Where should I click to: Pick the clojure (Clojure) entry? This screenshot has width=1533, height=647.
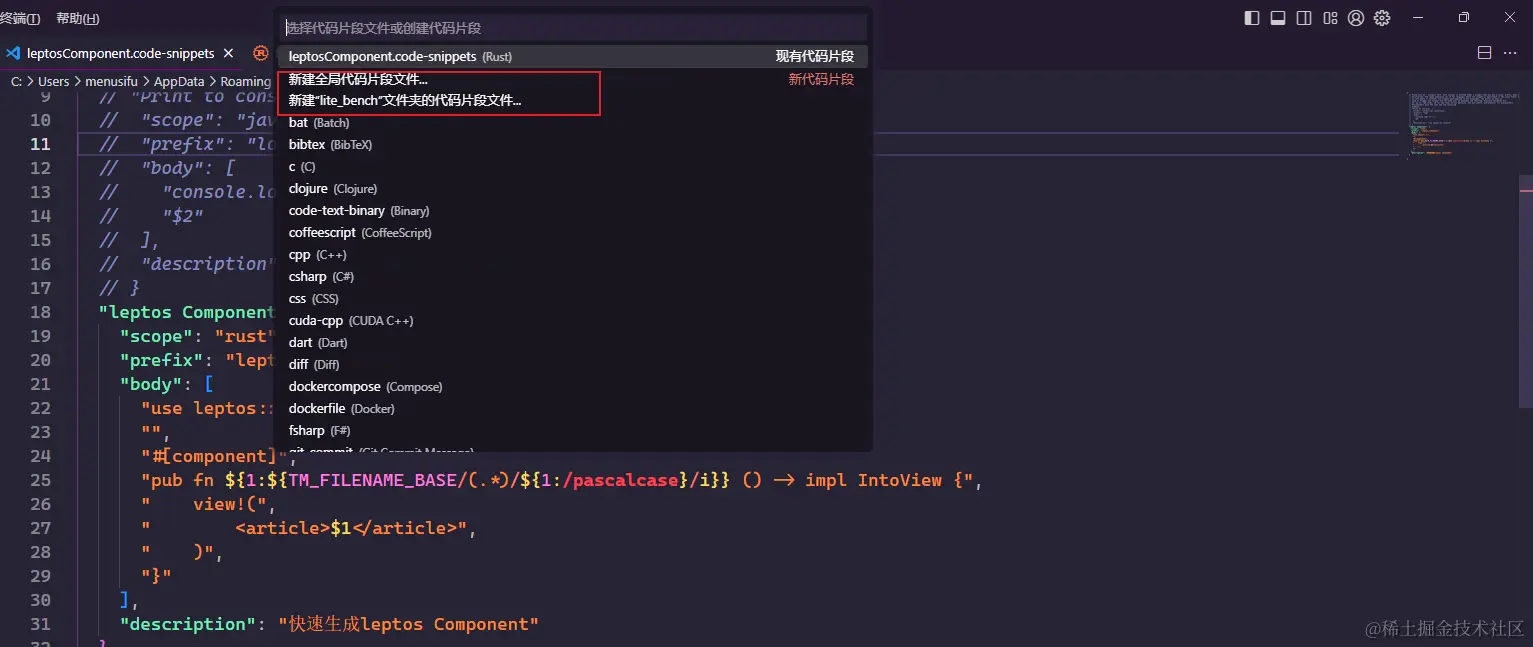[x=572, y=189]
